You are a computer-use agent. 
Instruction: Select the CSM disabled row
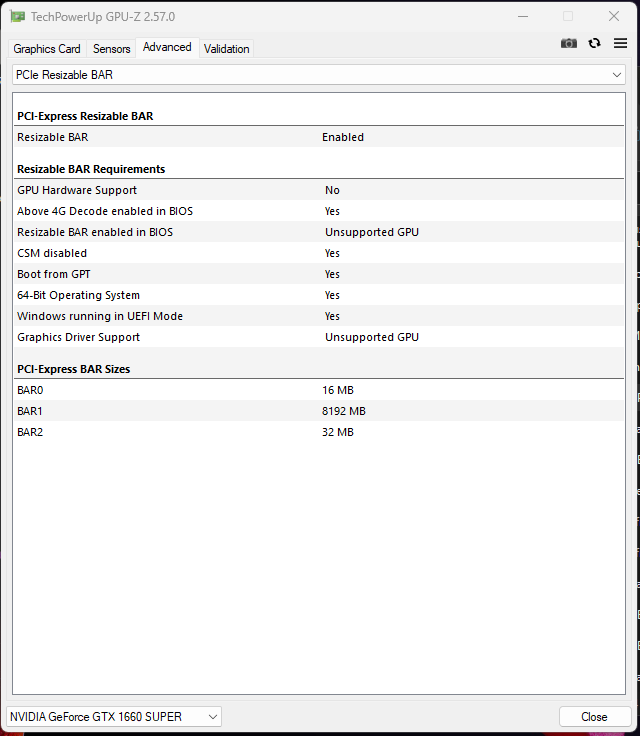(x=319, y=253)
